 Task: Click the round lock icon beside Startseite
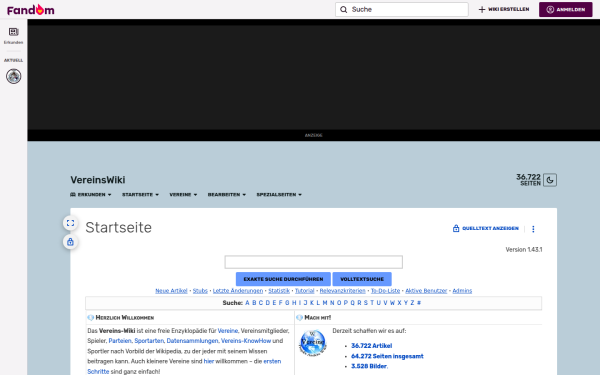(x=70, y=242)
